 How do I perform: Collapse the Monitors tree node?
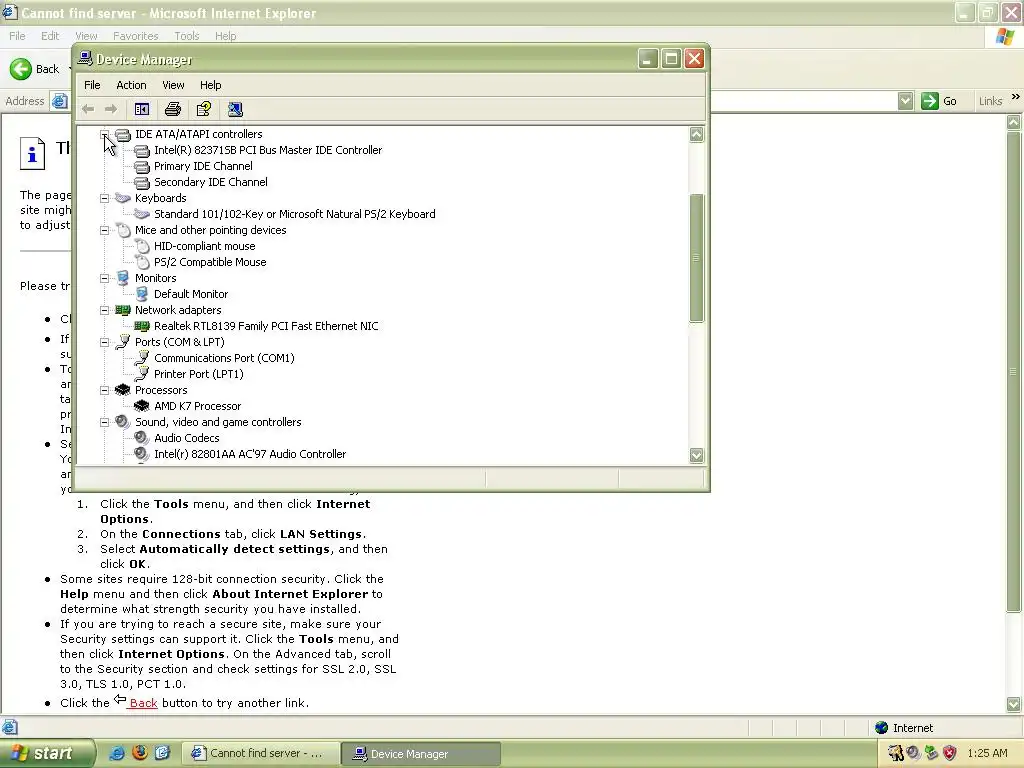tap(104, 278)
